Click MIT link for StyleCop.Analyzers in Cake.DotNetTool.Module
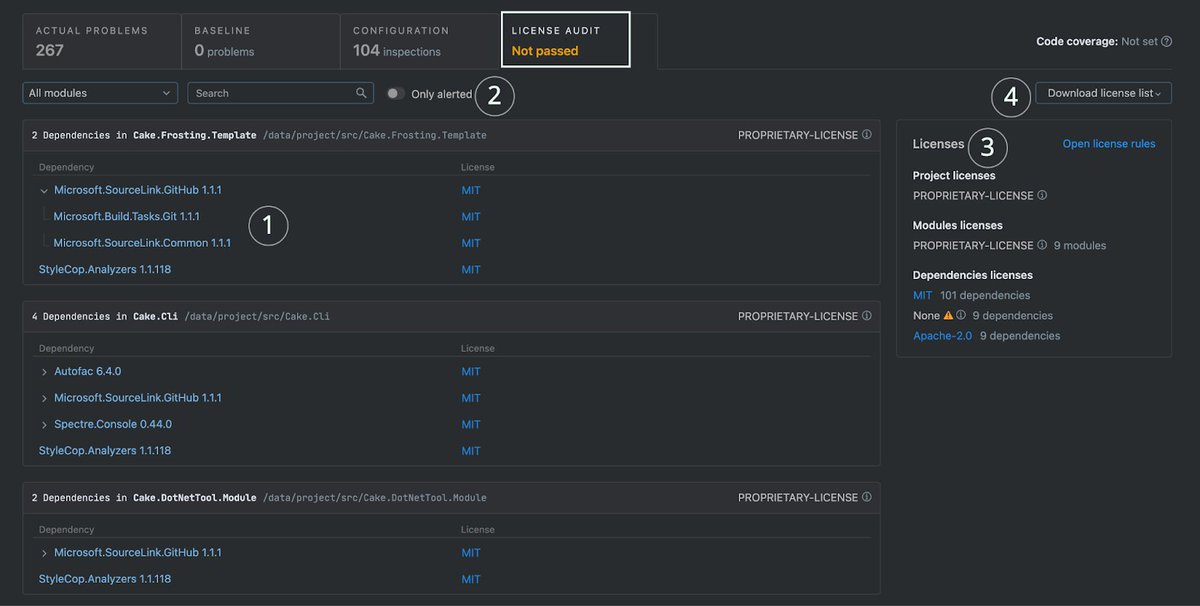The height and width of the screenshot is (606, 1200). click(471, 579)
